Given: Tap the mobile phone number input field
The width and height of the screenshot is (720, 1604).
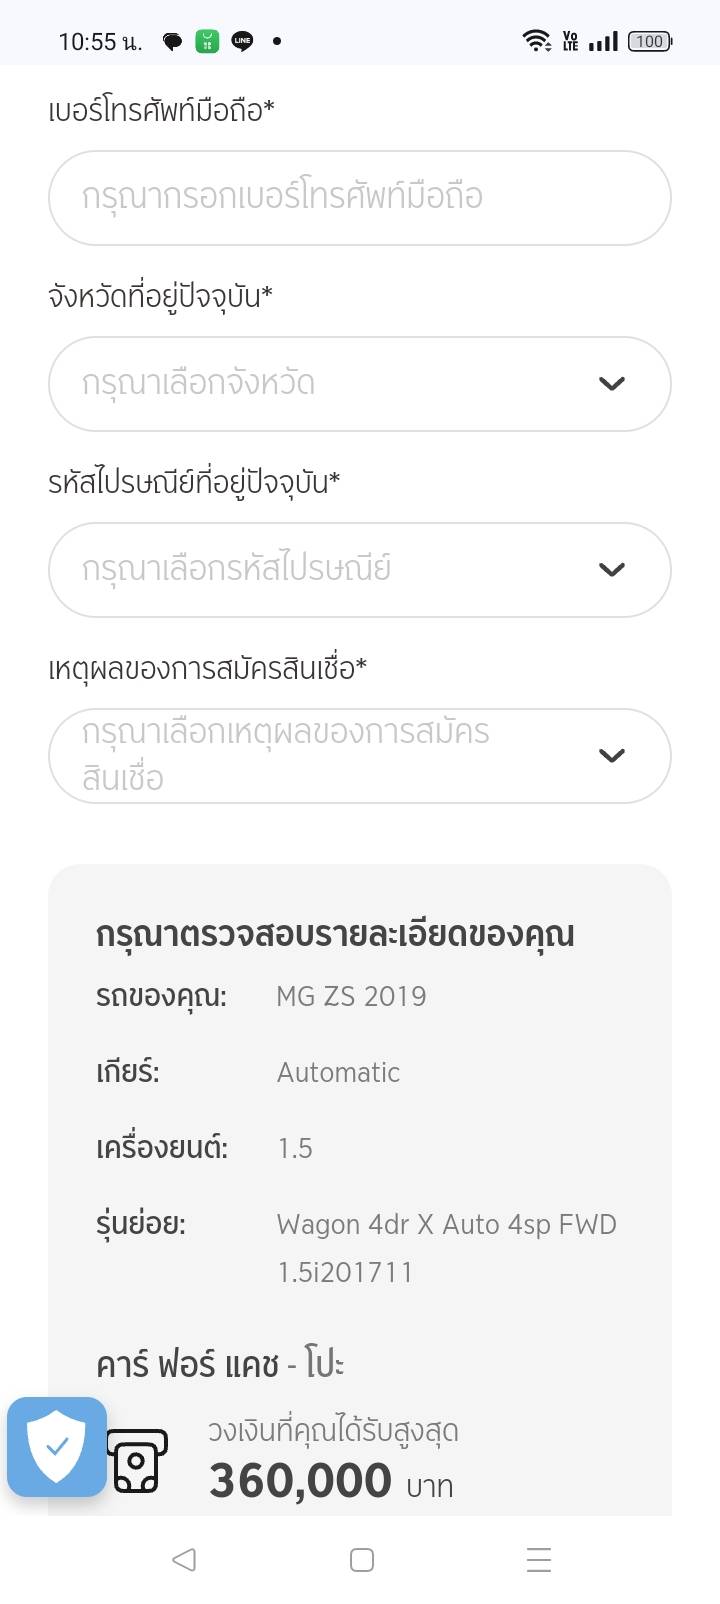Looking at the screenshot, I should tap(359, 198).
